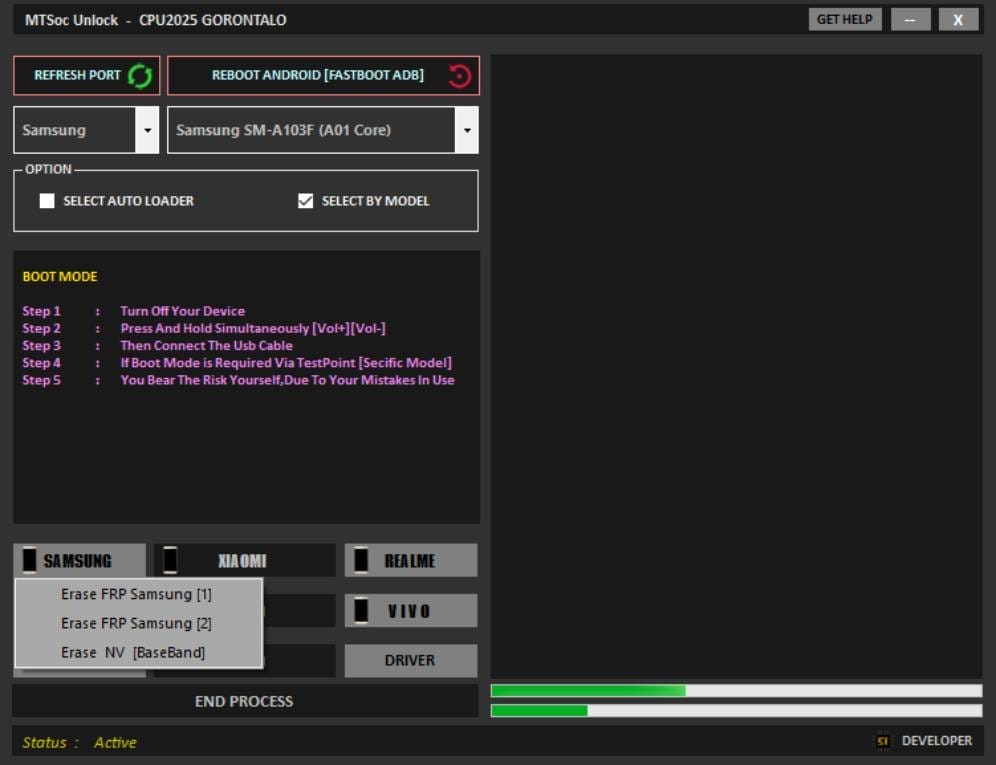Click the phone icon on the SAMSUNG button
The width and height of the screenshot is (996, 765).
[30, 560]
